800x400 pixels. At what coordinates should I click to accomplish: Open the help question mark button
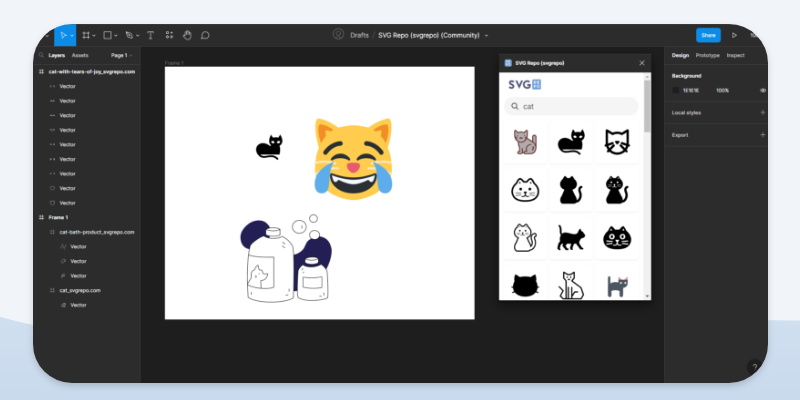click(x=755, y=367)
